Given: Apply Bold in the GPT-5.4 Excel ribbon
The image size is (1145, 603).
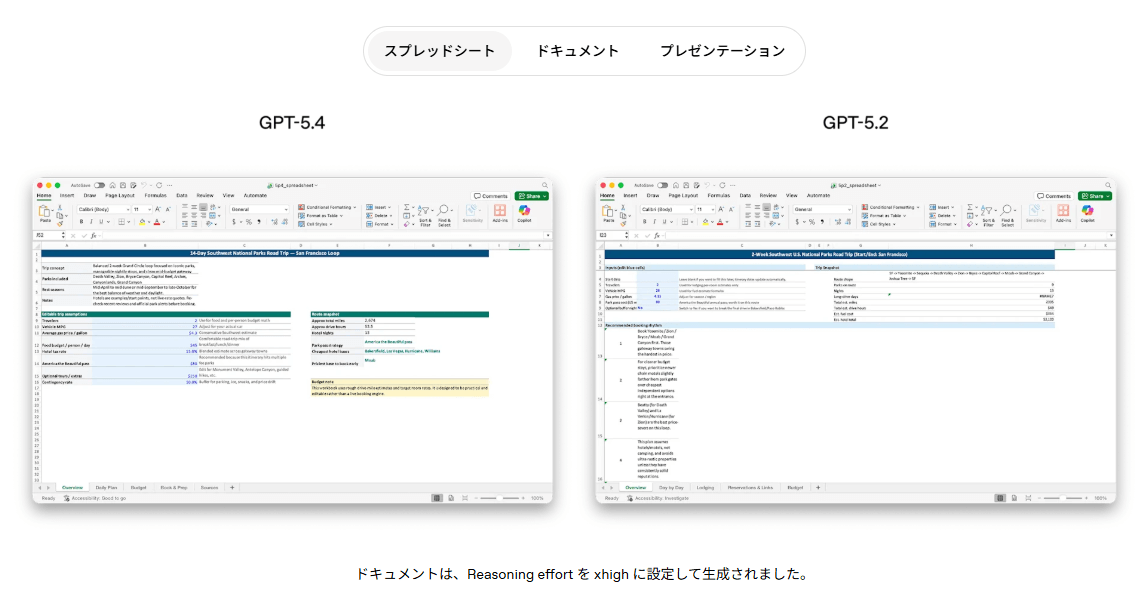Looking at the screenshot, I should click(x=80, y=221).
